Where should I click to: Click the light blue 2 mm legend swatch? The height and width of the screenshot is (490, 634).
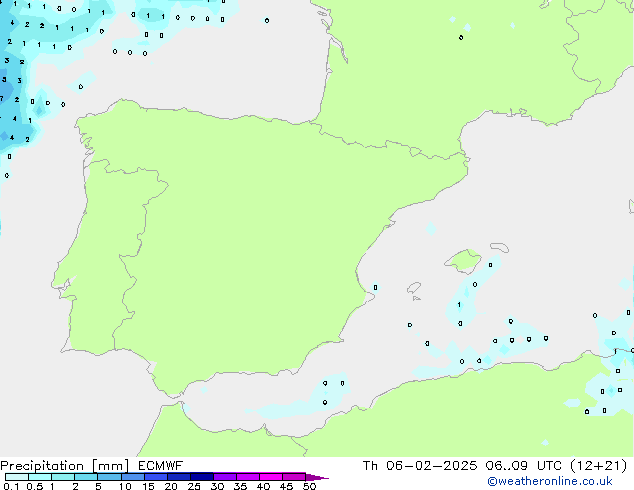click(87, 477)
